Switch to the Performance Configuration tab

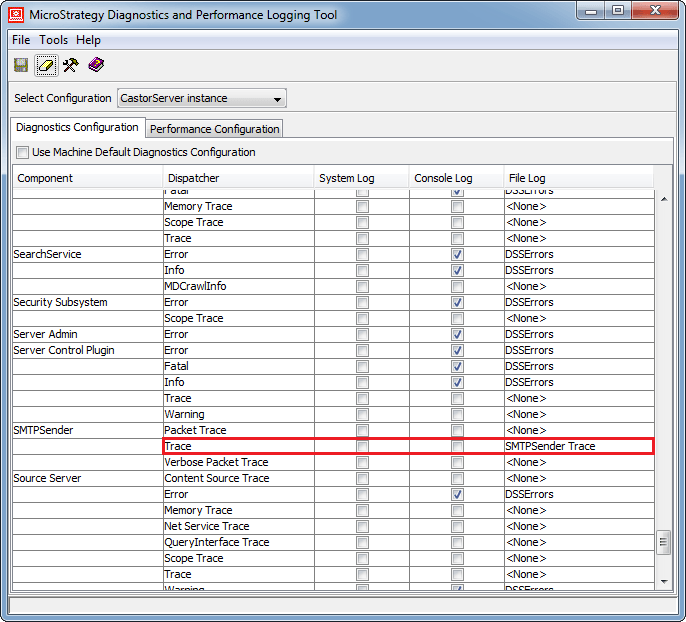tap(215, 129)
